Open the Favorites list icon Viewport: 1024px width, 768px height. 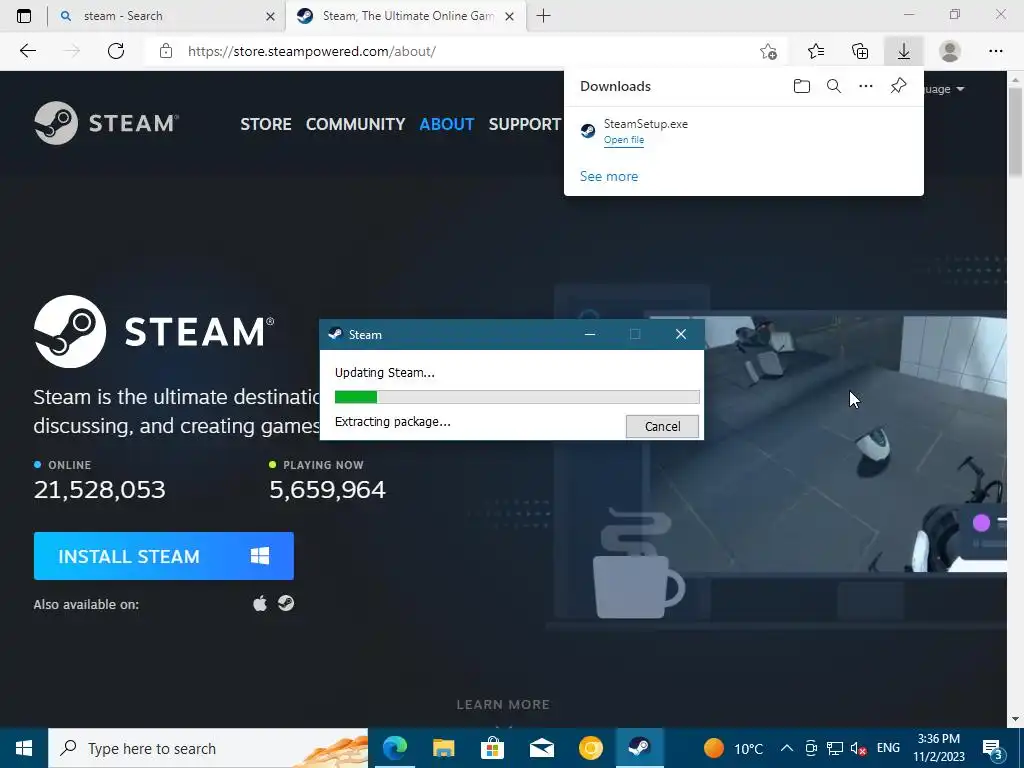pyautogui.click(x=816, y=51)
